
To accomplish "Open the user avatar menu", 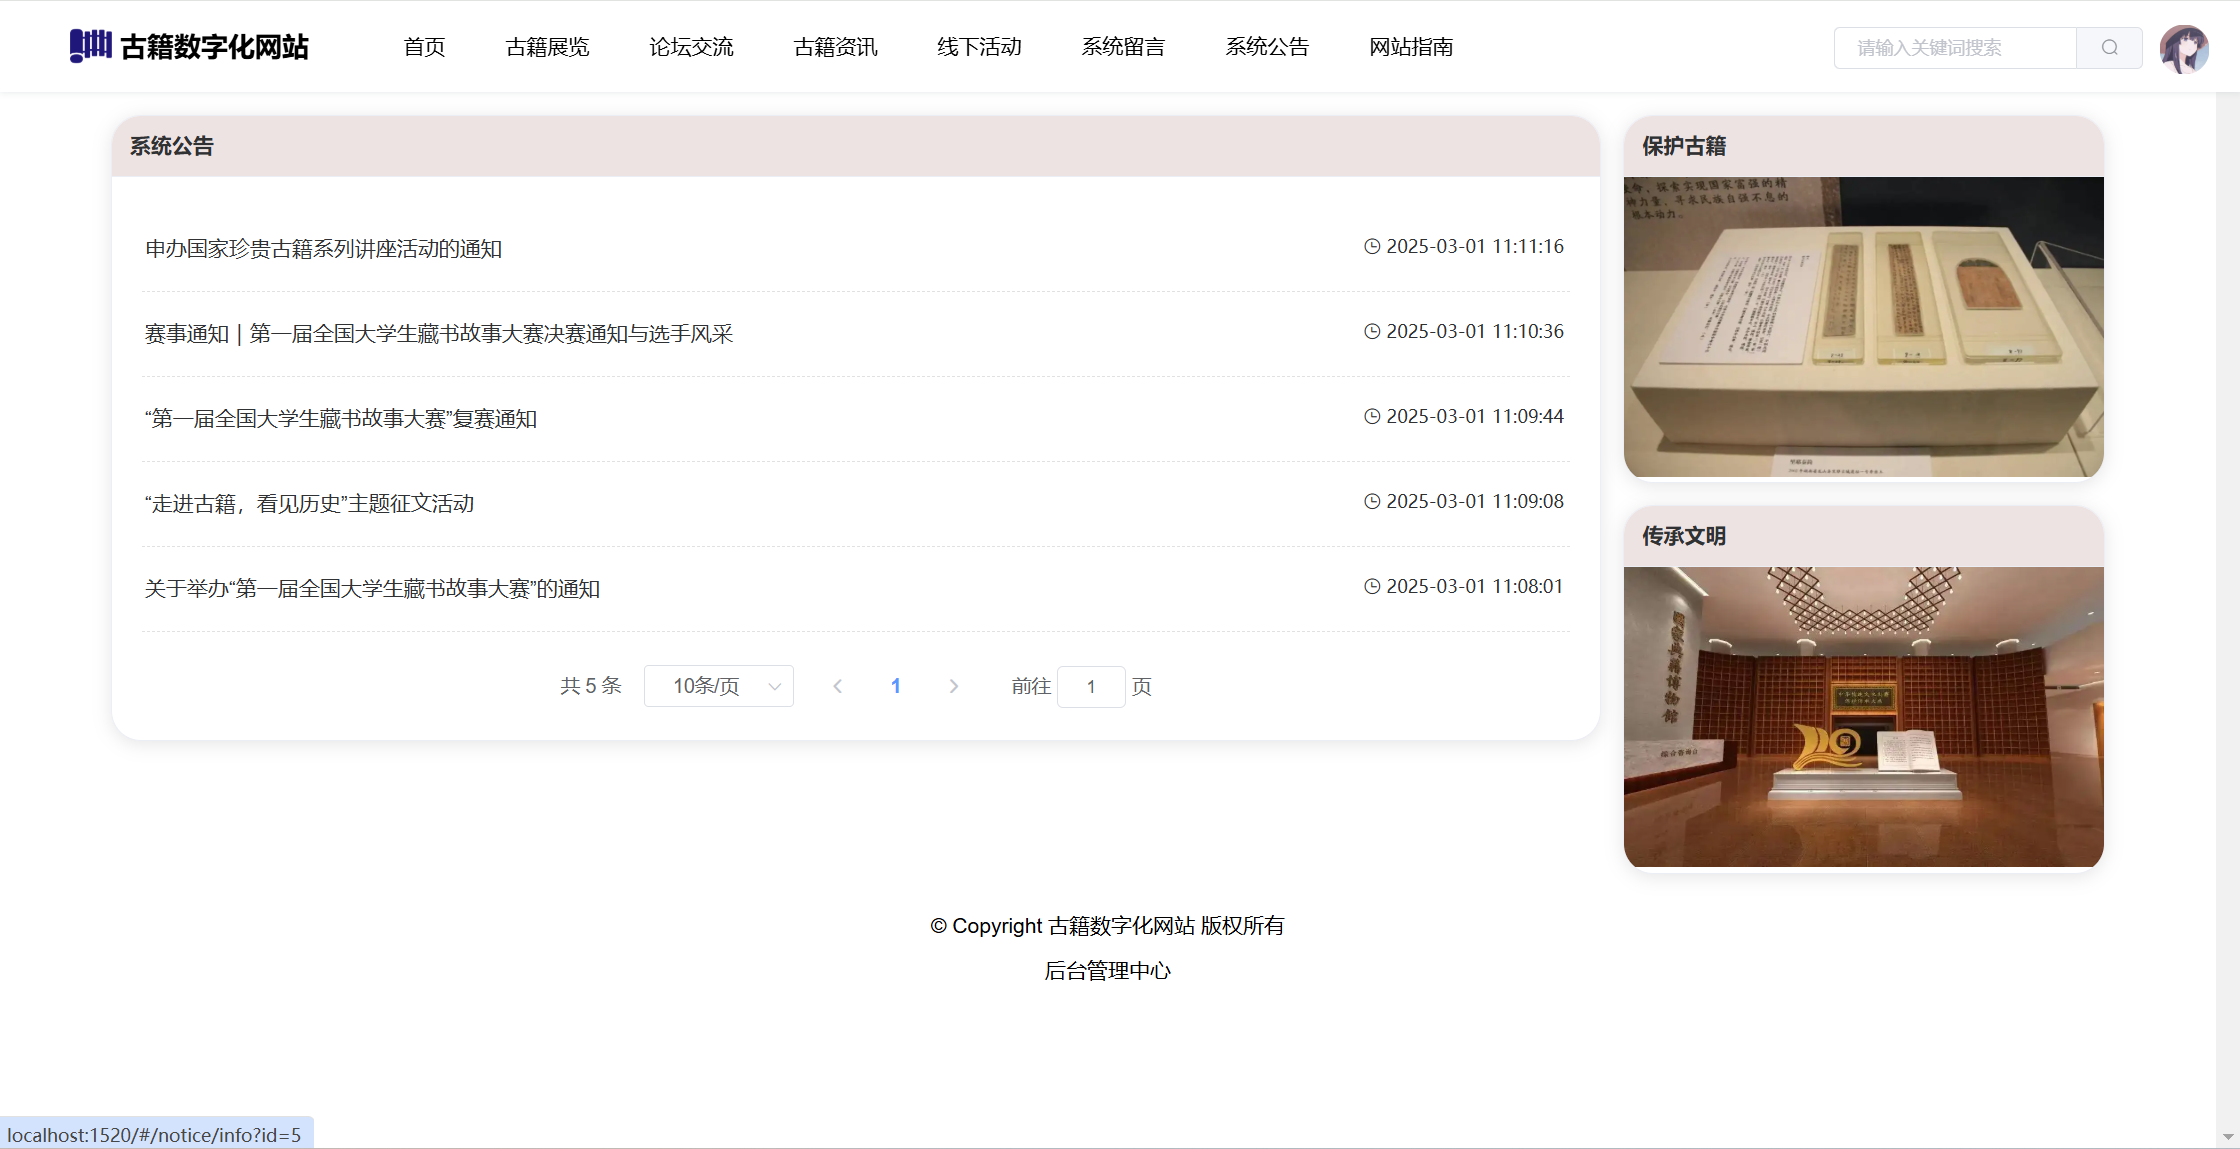I will tap(2183, 49).
